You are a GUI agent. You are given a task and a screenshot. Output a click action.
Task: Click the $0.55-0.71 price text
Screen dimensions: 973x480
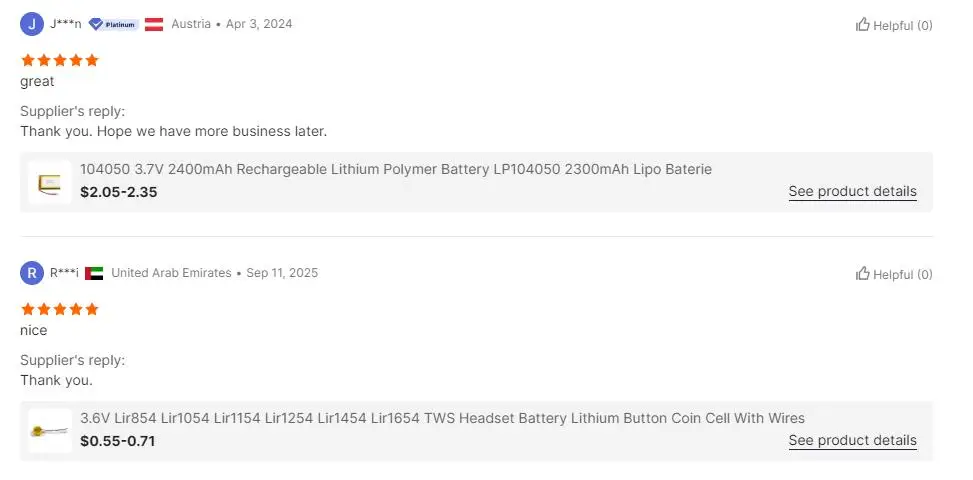[118, 441]
